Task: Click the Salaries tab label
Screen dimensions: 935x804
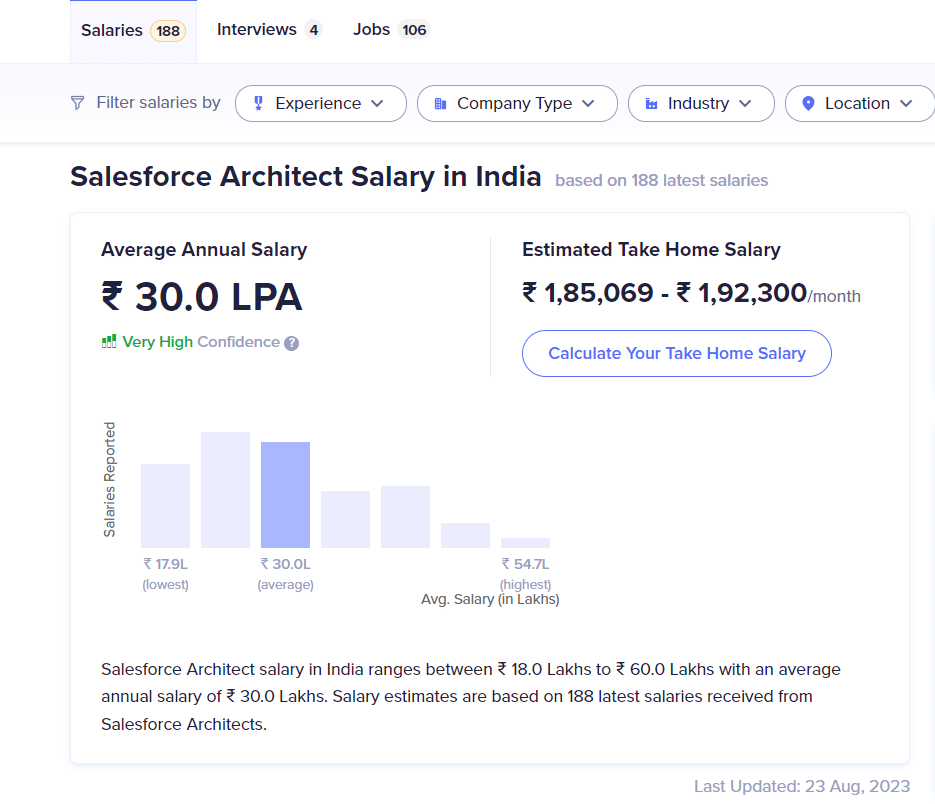Action: pos(111,29)
